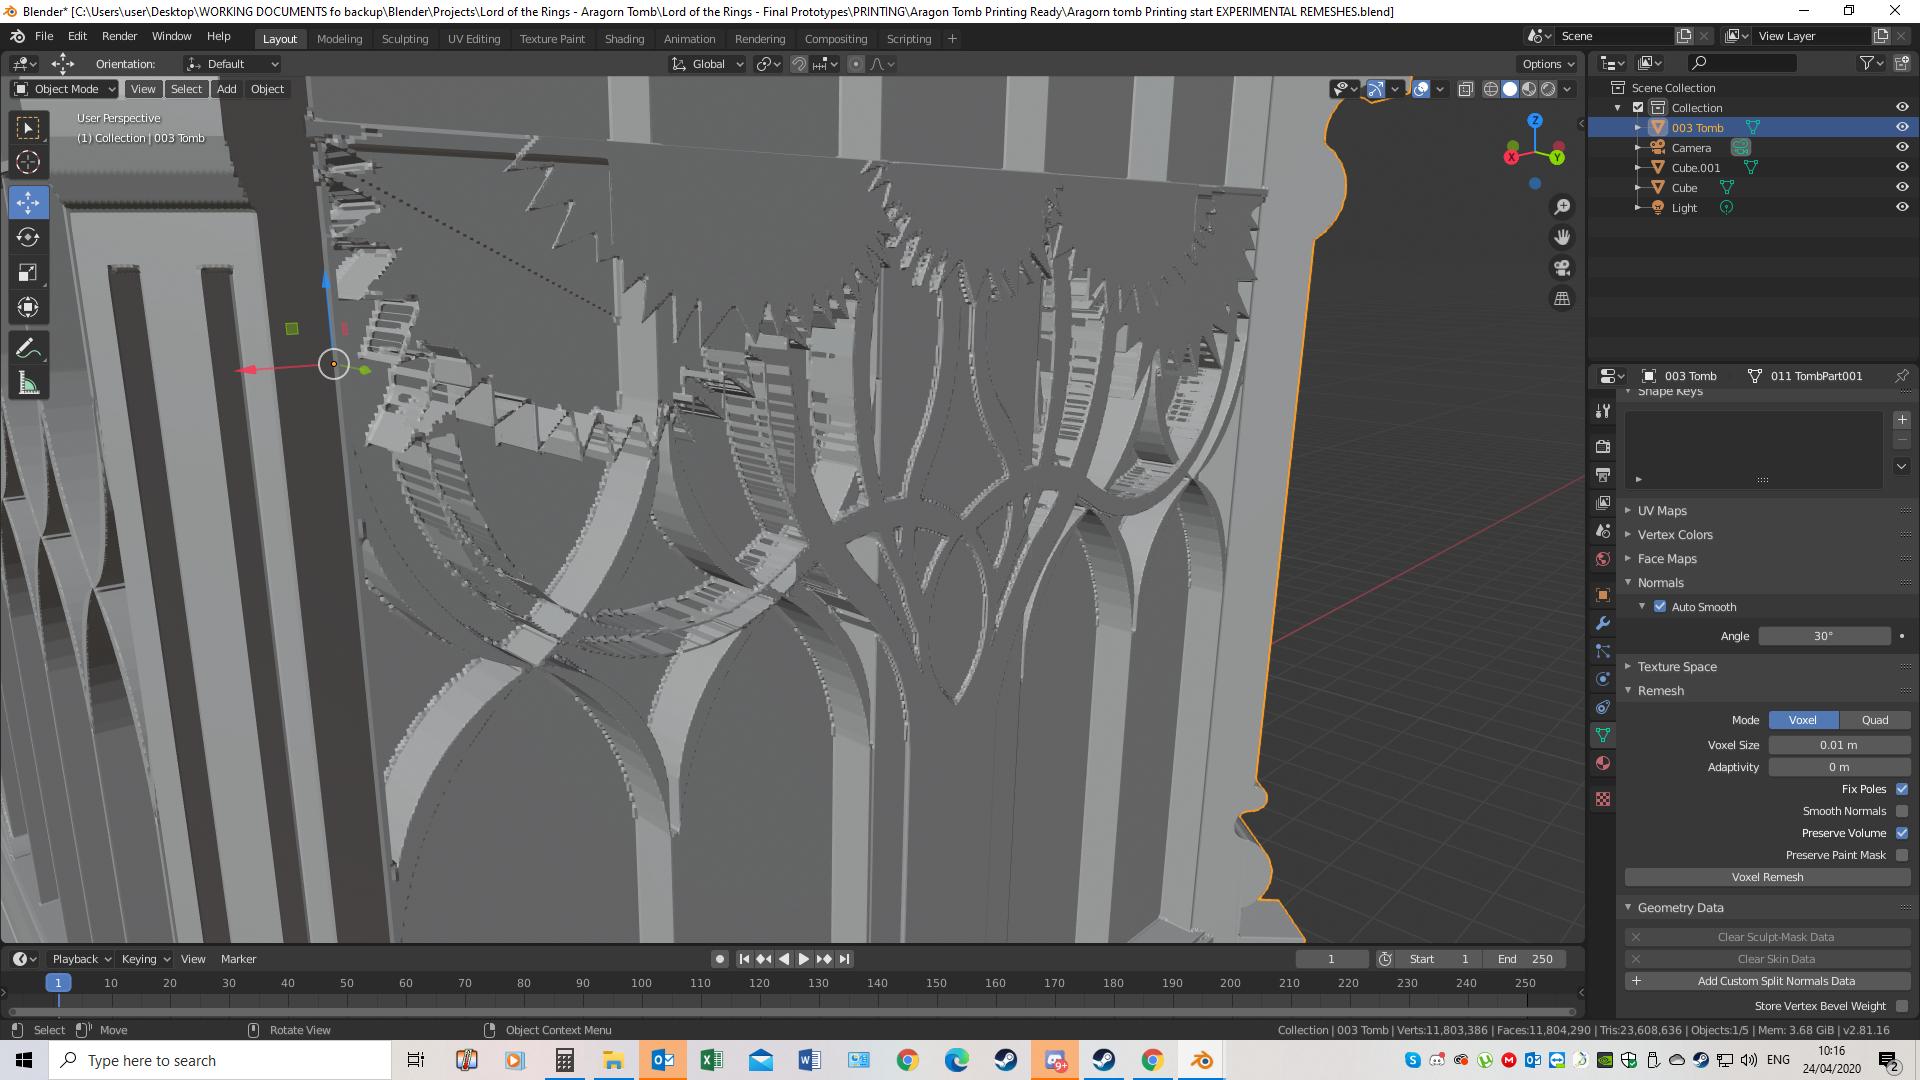Open the Render menu
Viewport: 1920px width, 1080px height.
pos(119,36)
